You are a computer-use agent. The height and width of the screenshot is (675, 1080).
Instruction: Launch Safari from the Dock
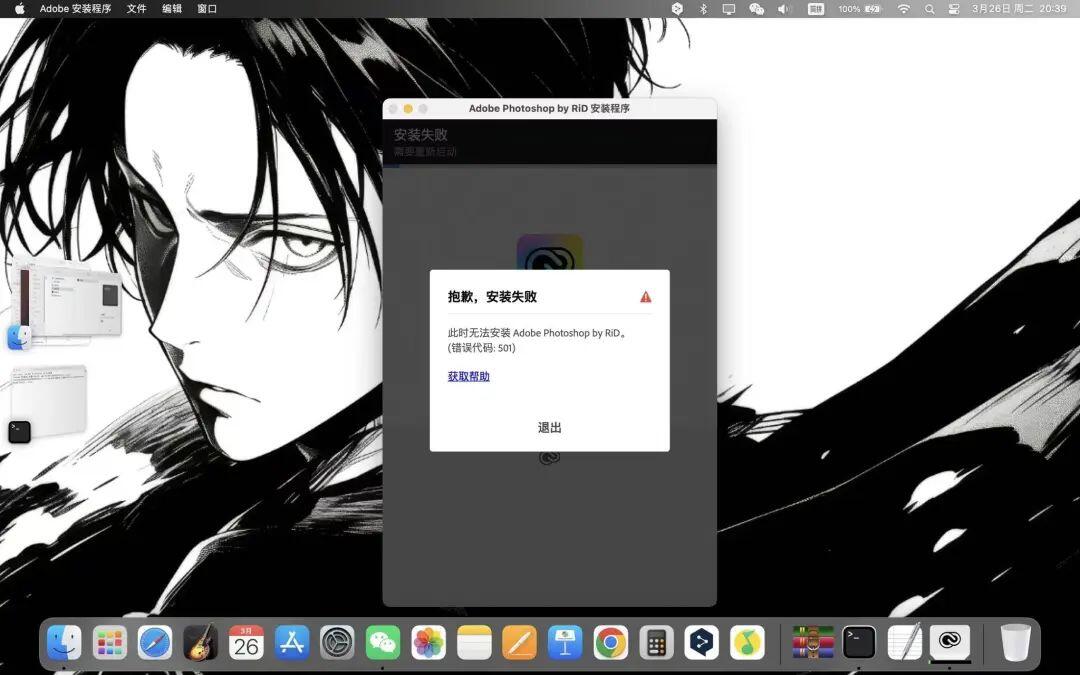coord(155,643)
